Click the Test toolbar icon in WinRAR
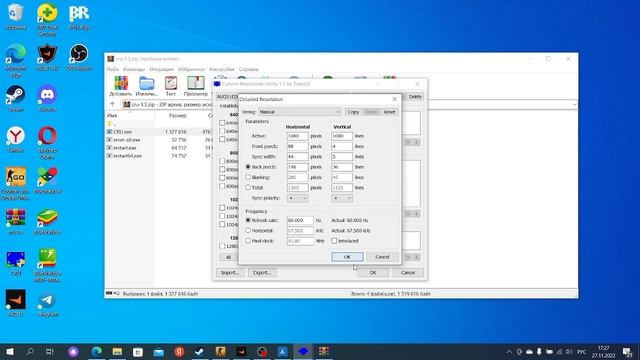 point(171,86)
